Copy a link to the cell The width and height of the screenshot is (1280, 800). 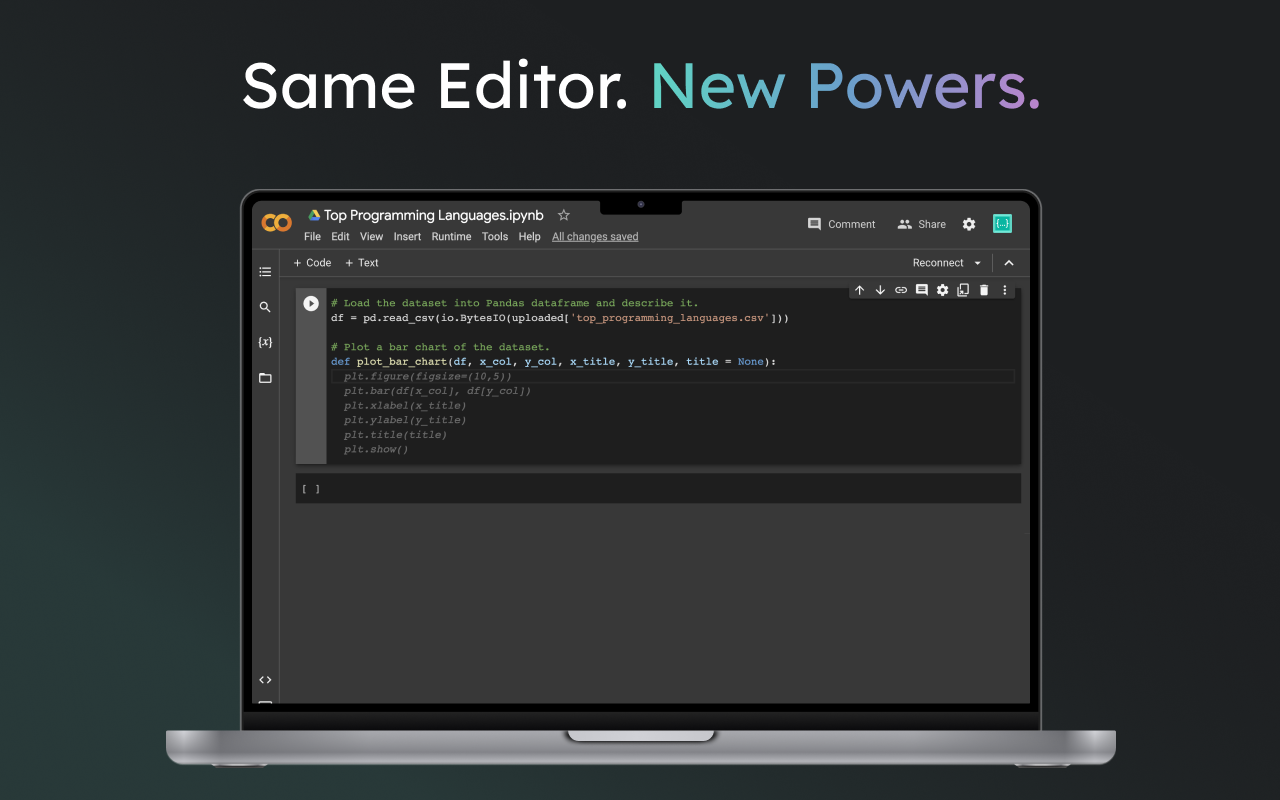pos(900,290)
